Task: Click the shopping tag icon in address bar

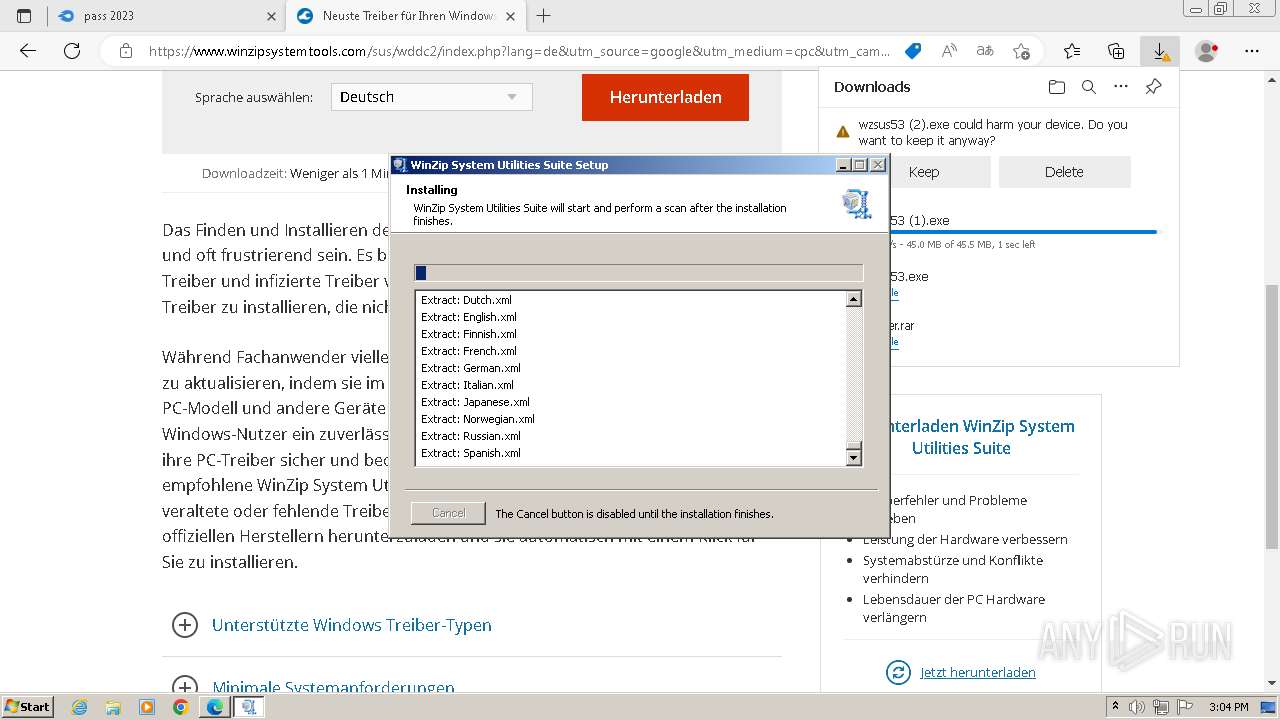Action: coord(912,51)
